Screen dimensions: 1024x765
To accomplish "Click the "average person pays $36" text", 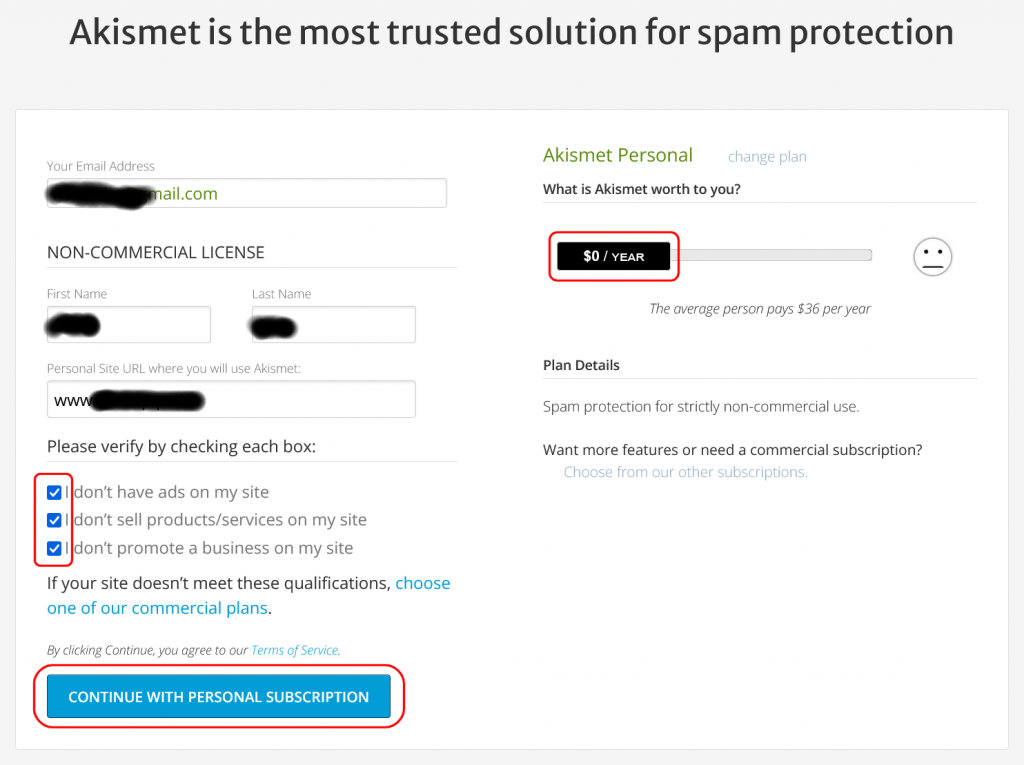I will pyautogui.click(x=760, y=308).
